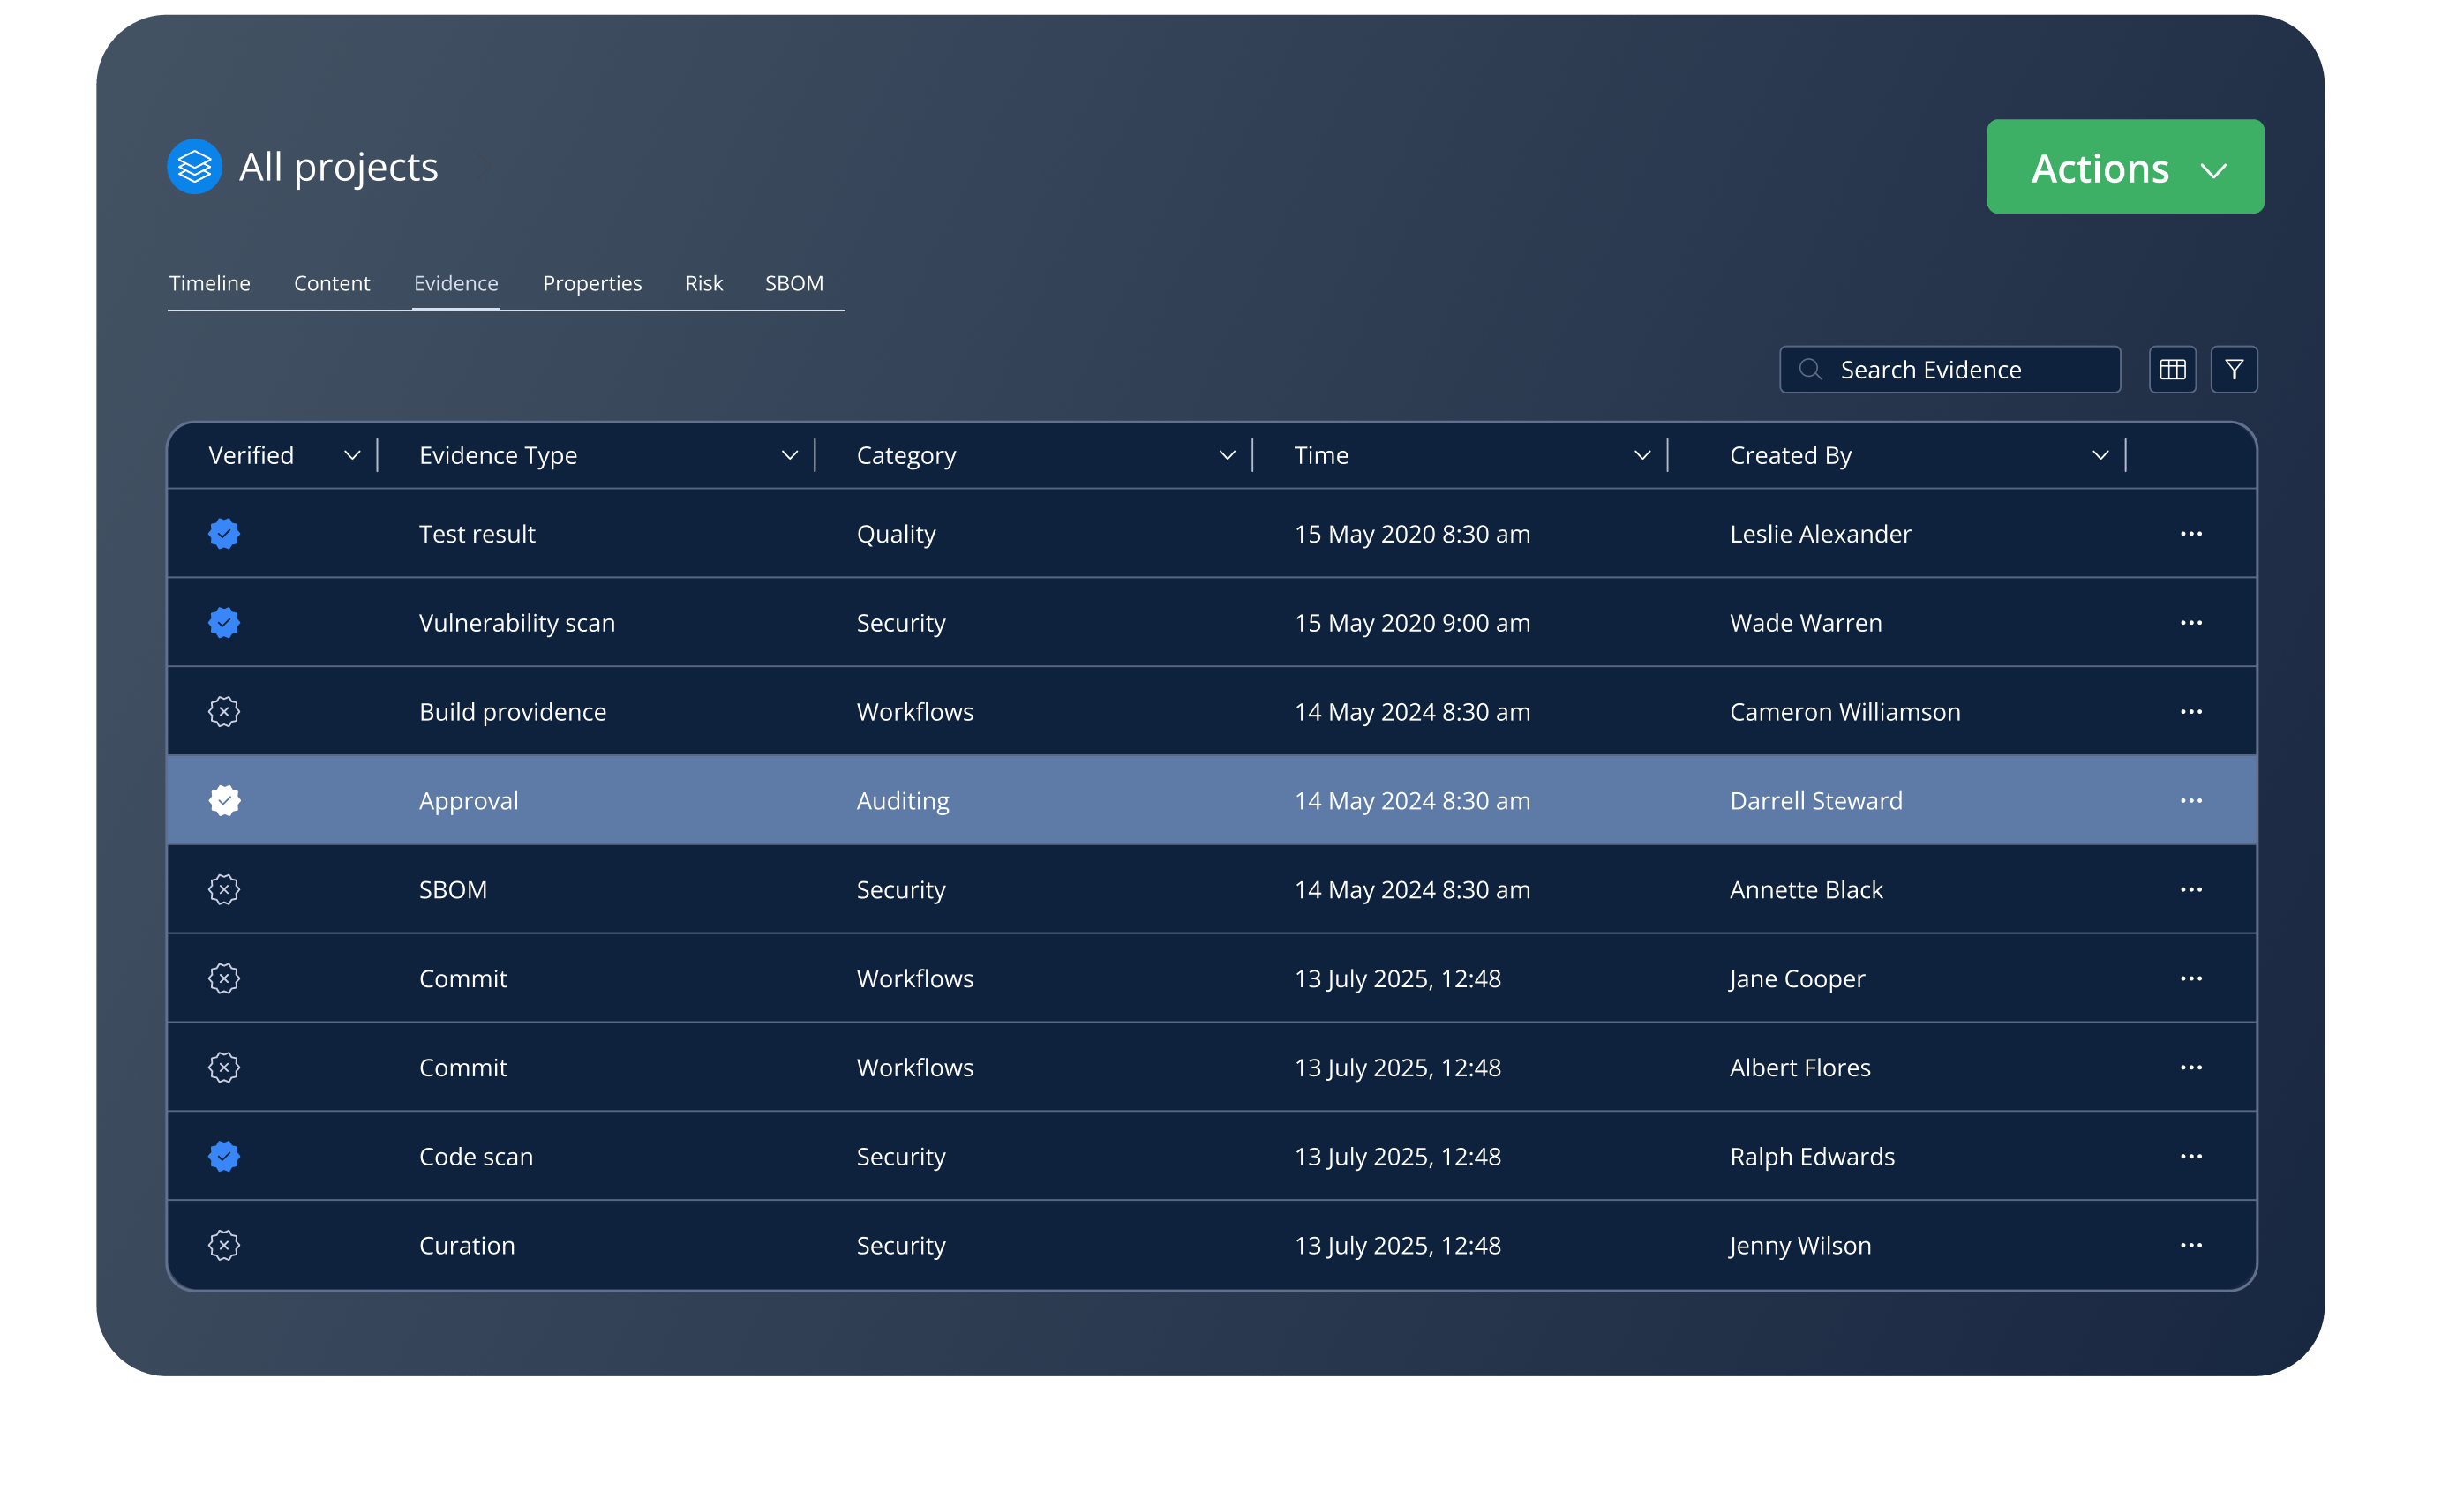Select the SBOM evidence row by Annette Black
The width and height of the screenshot is (2464, 1491).
tap(1100, 890)
